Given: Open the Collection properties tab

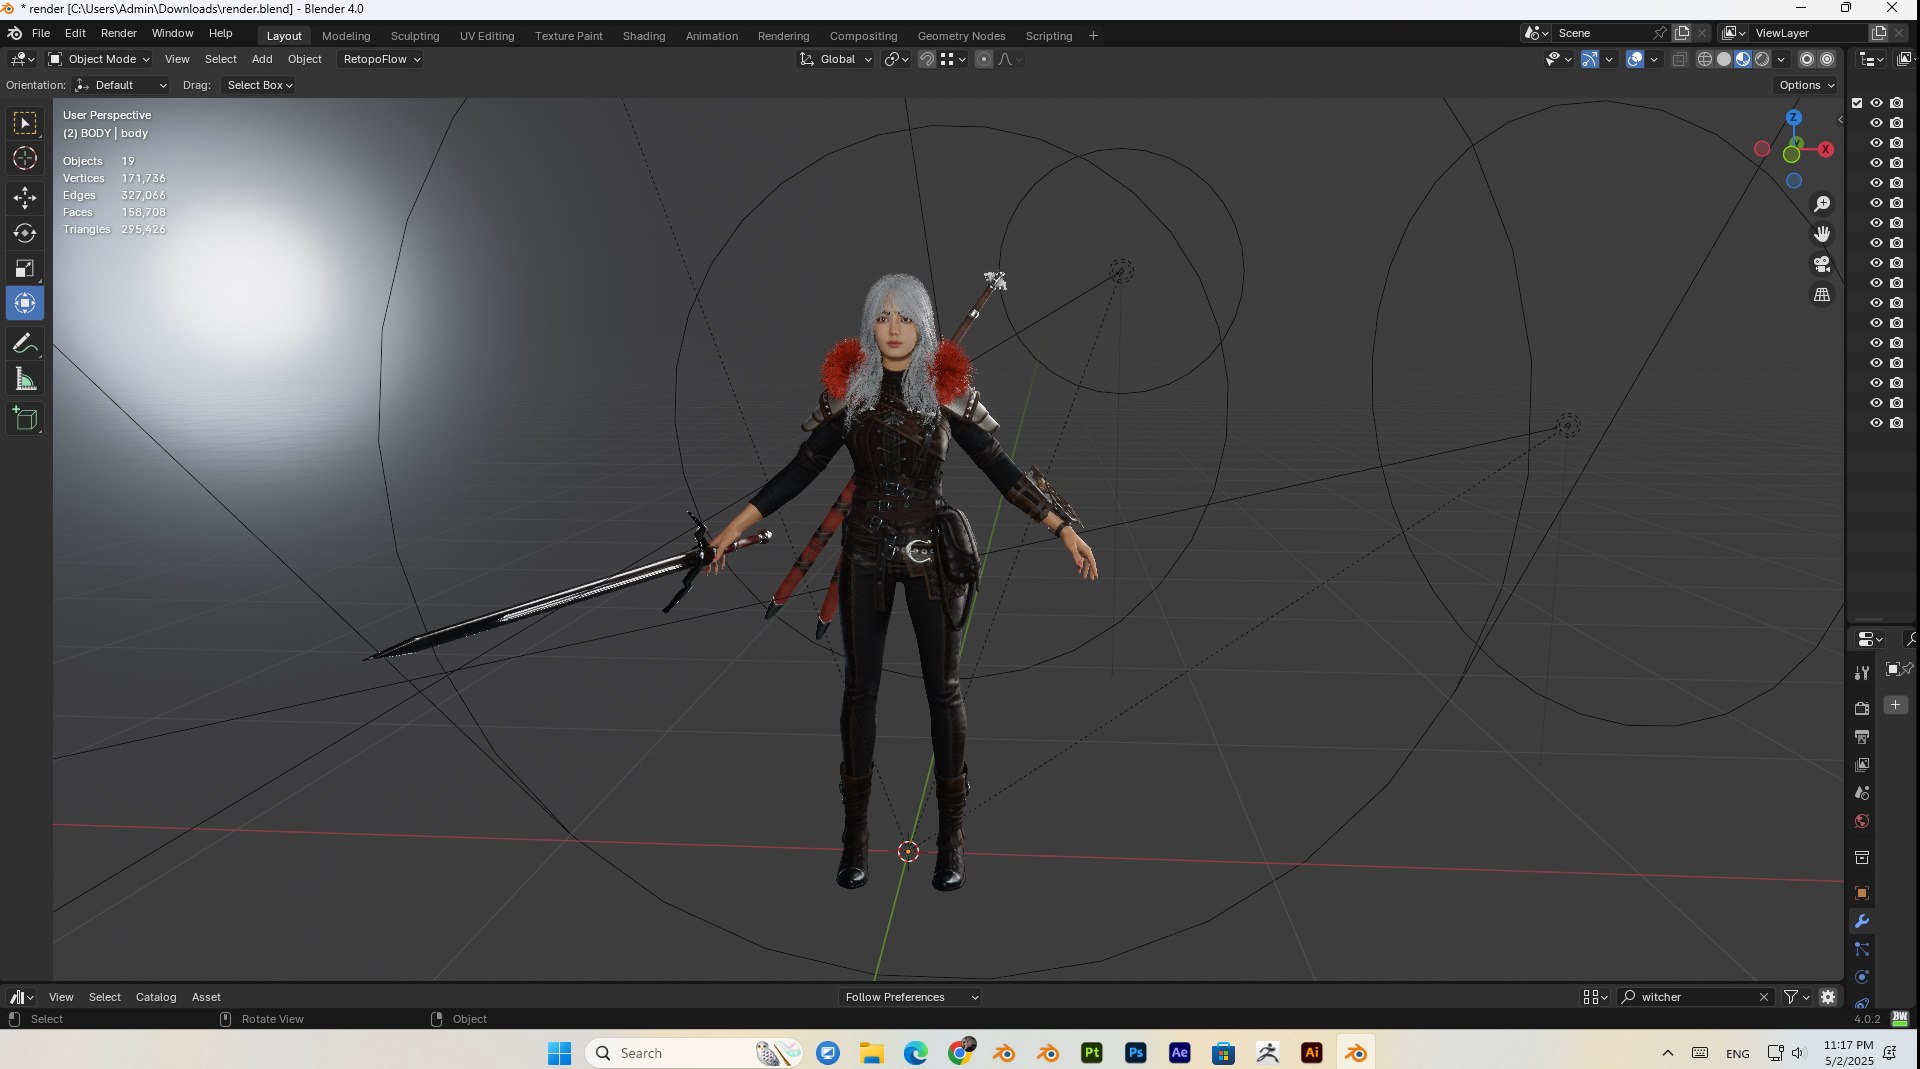Looking at the screenshot, I should click(1862, 858).
